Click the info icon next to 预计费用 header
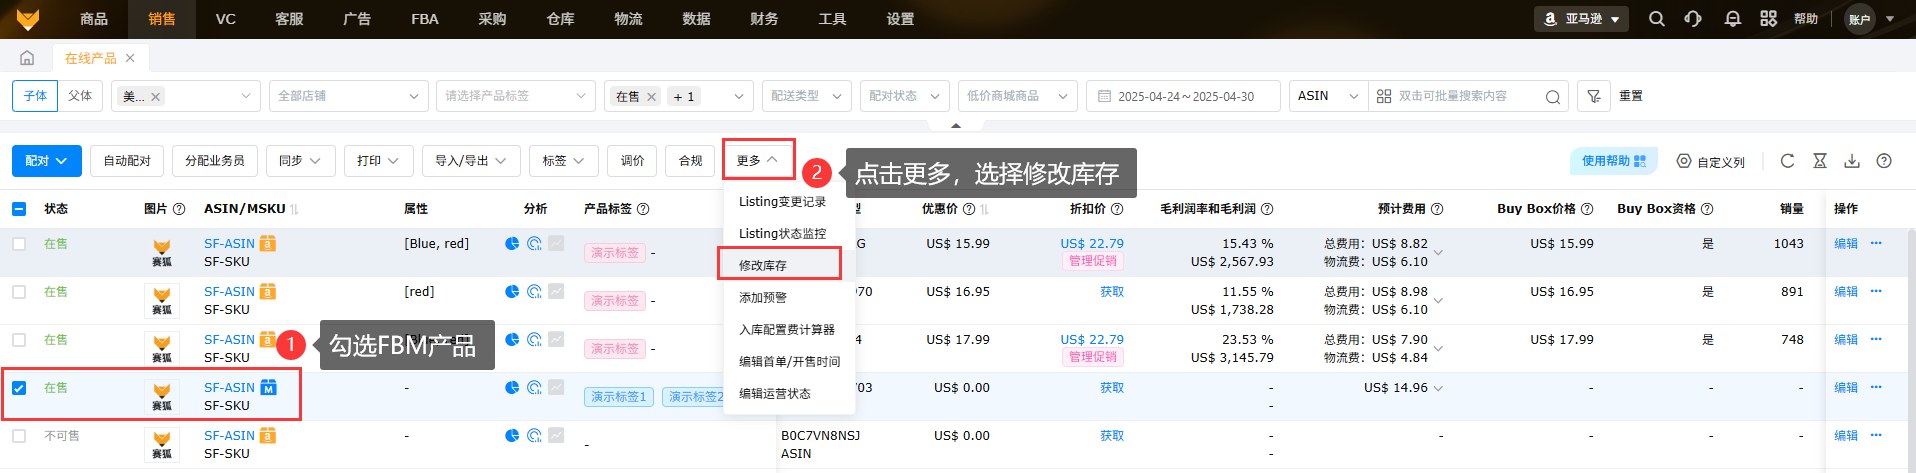This screenshot has width=1916, height=473. [x=1437, y=209]
